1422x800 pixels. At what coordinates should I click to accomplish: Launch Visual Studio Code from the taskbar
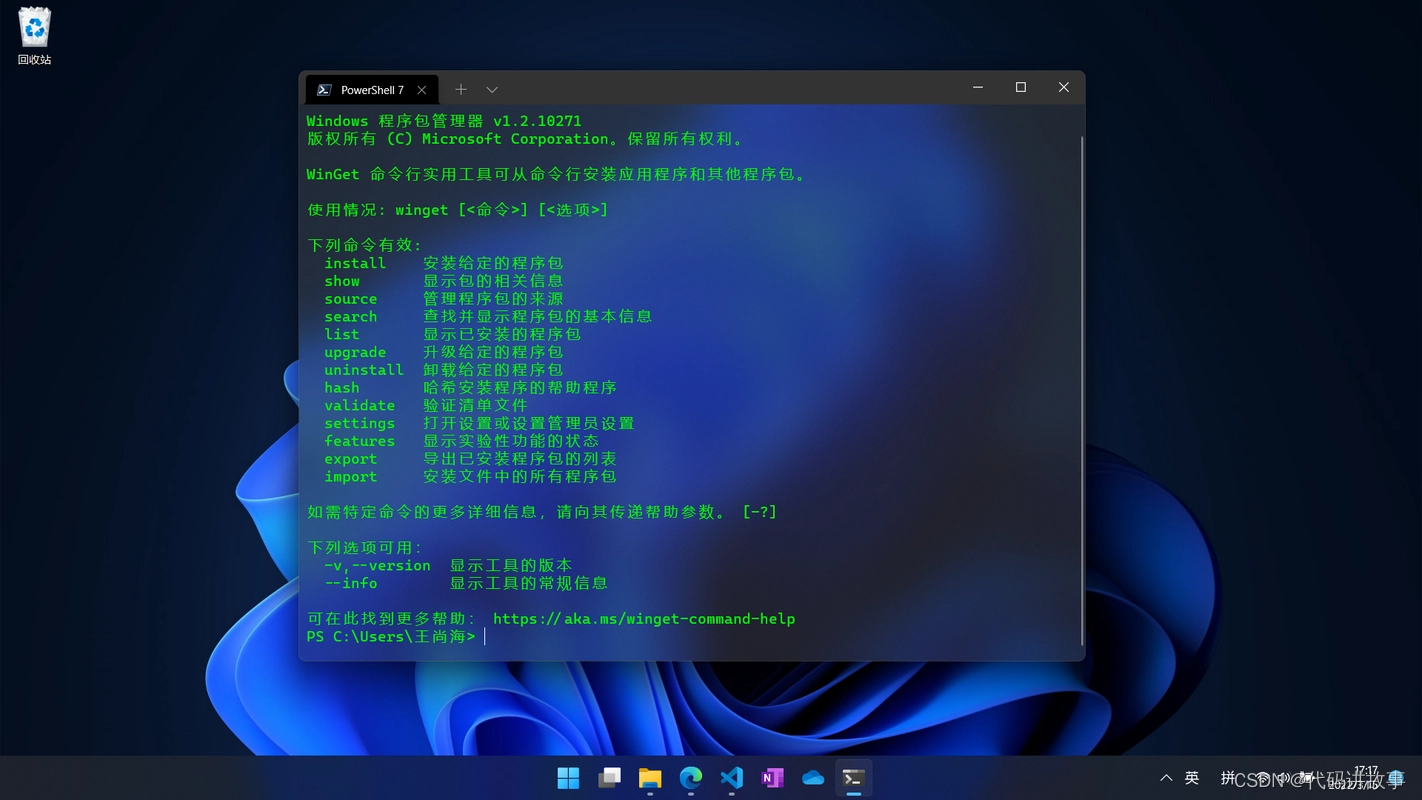[x=731, y=777]
